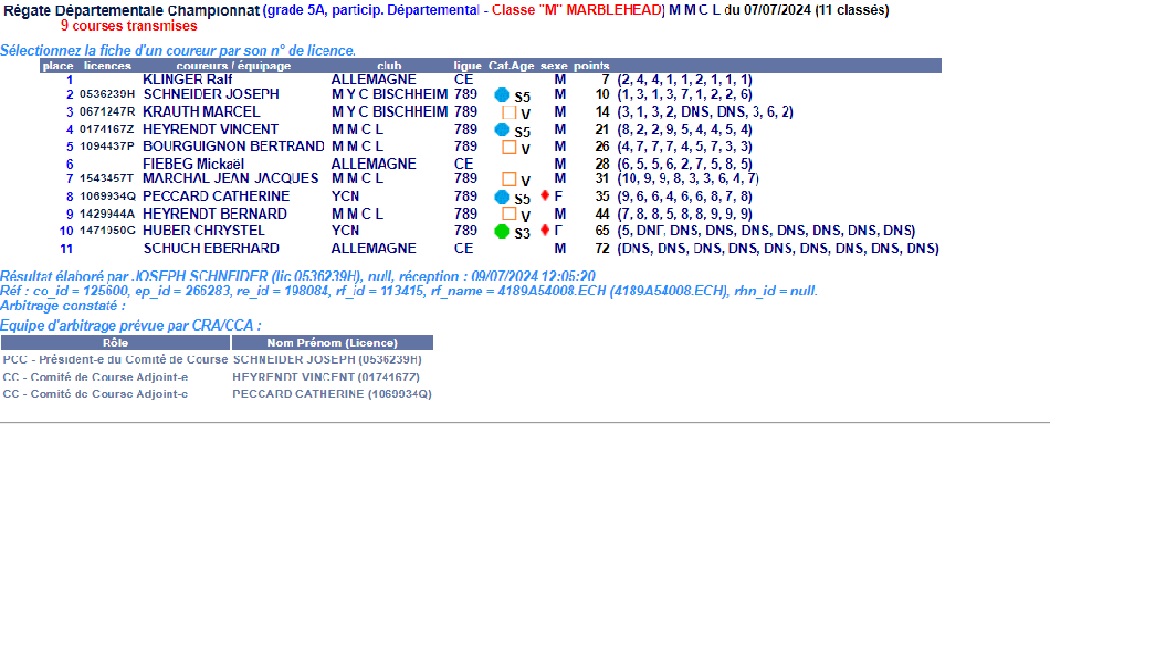Click the orange V square icon for KRAUTH MARCEL

[508, 113]
